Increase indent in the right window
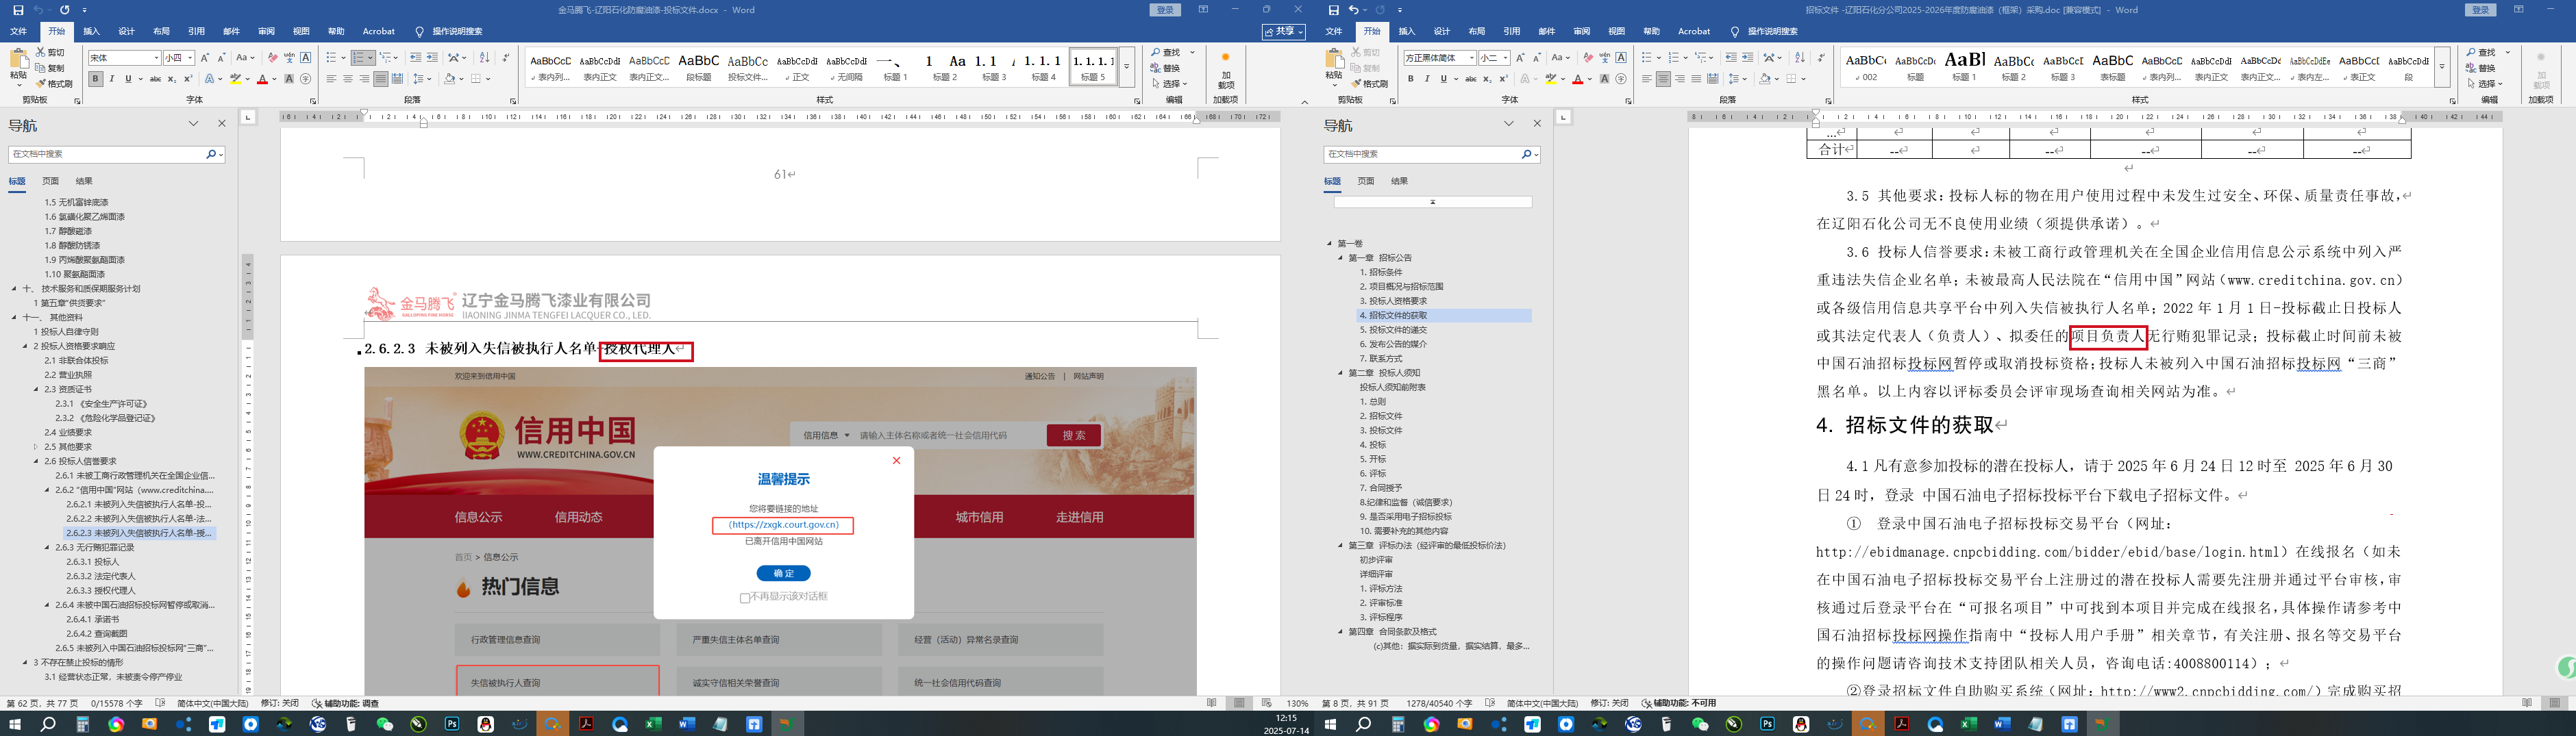2576x736 pixels. (x=1747, y=58)
